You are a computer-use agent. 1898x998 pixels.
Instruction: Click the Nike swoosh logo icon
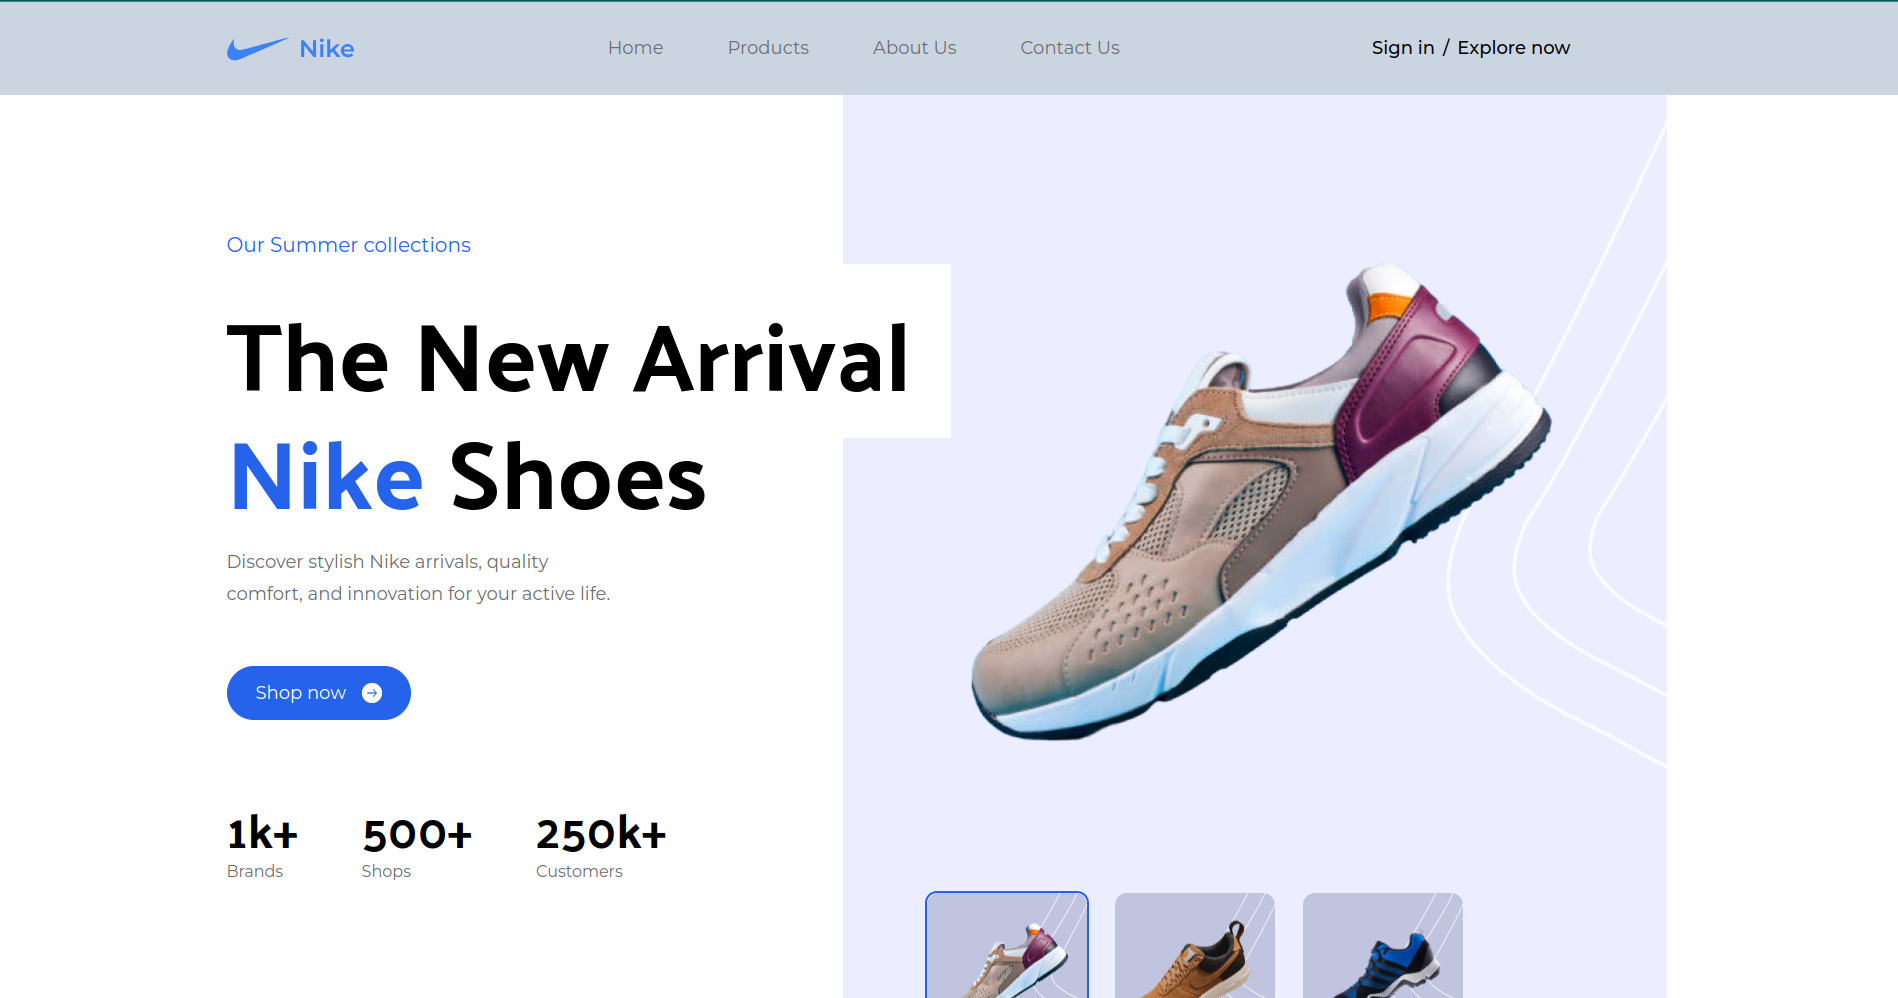pos(257,48)
